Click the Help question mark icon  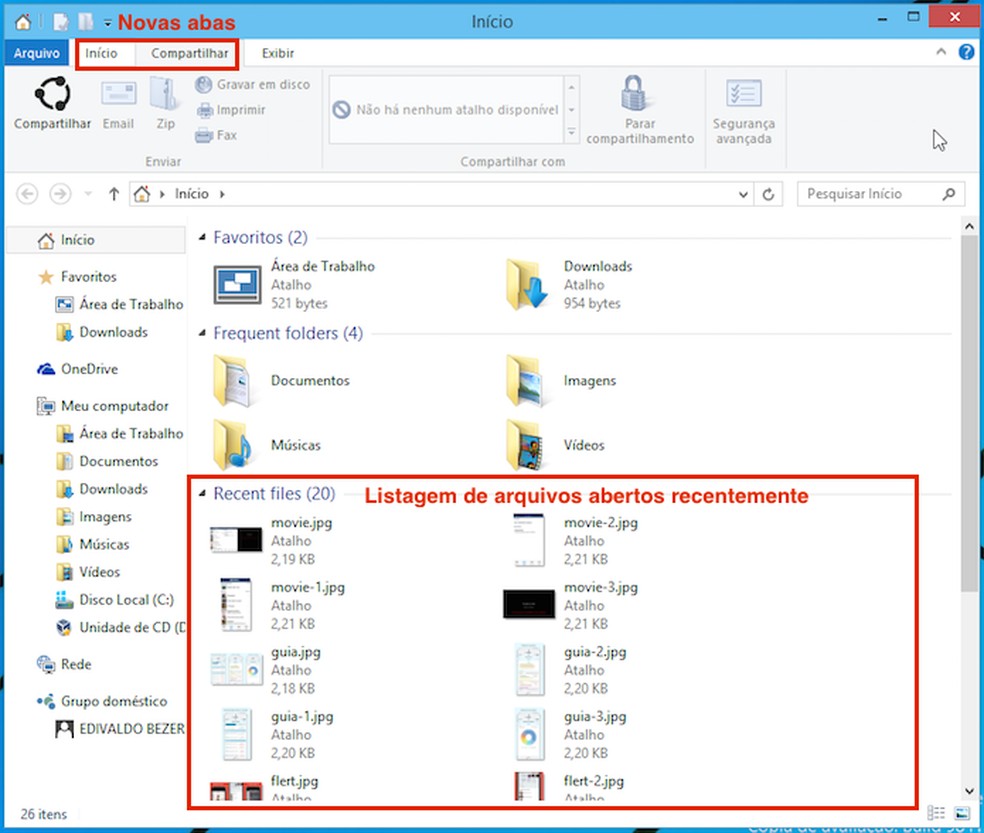click(966, 52)
